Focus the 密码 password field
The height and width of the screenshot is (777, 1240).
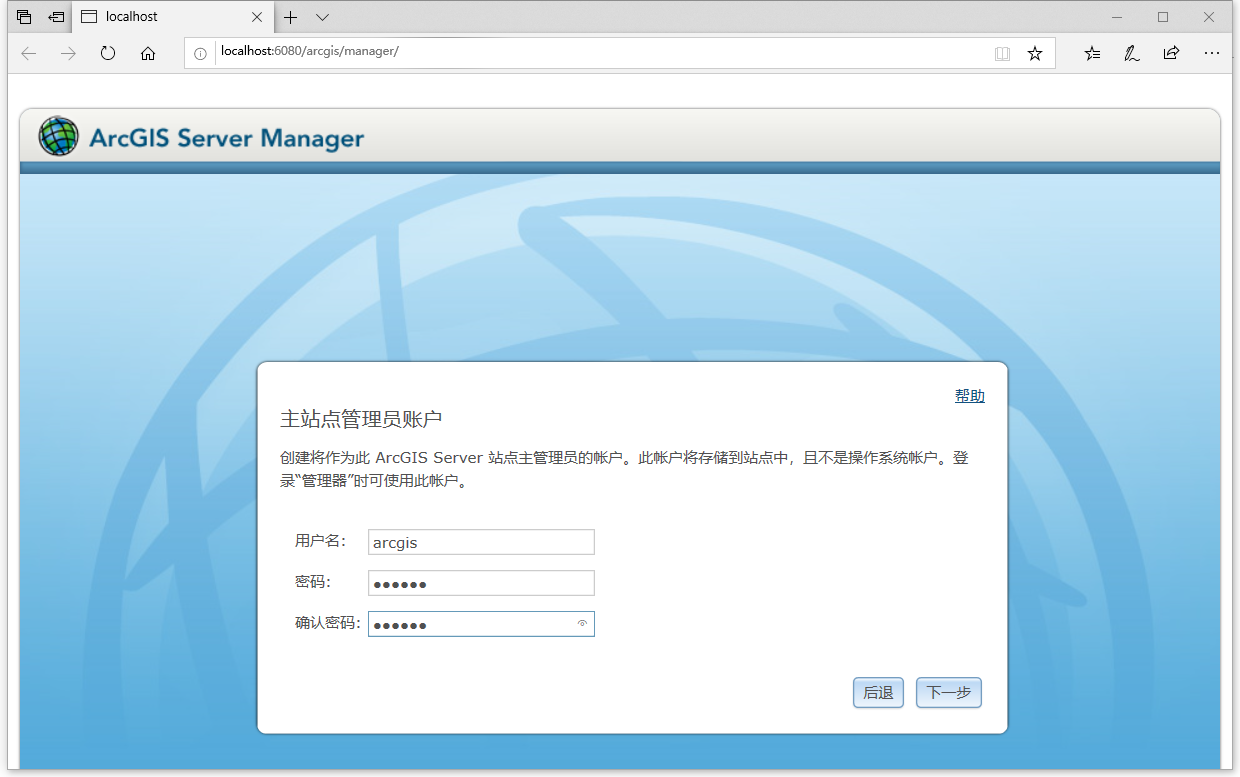tap(481, 583)
